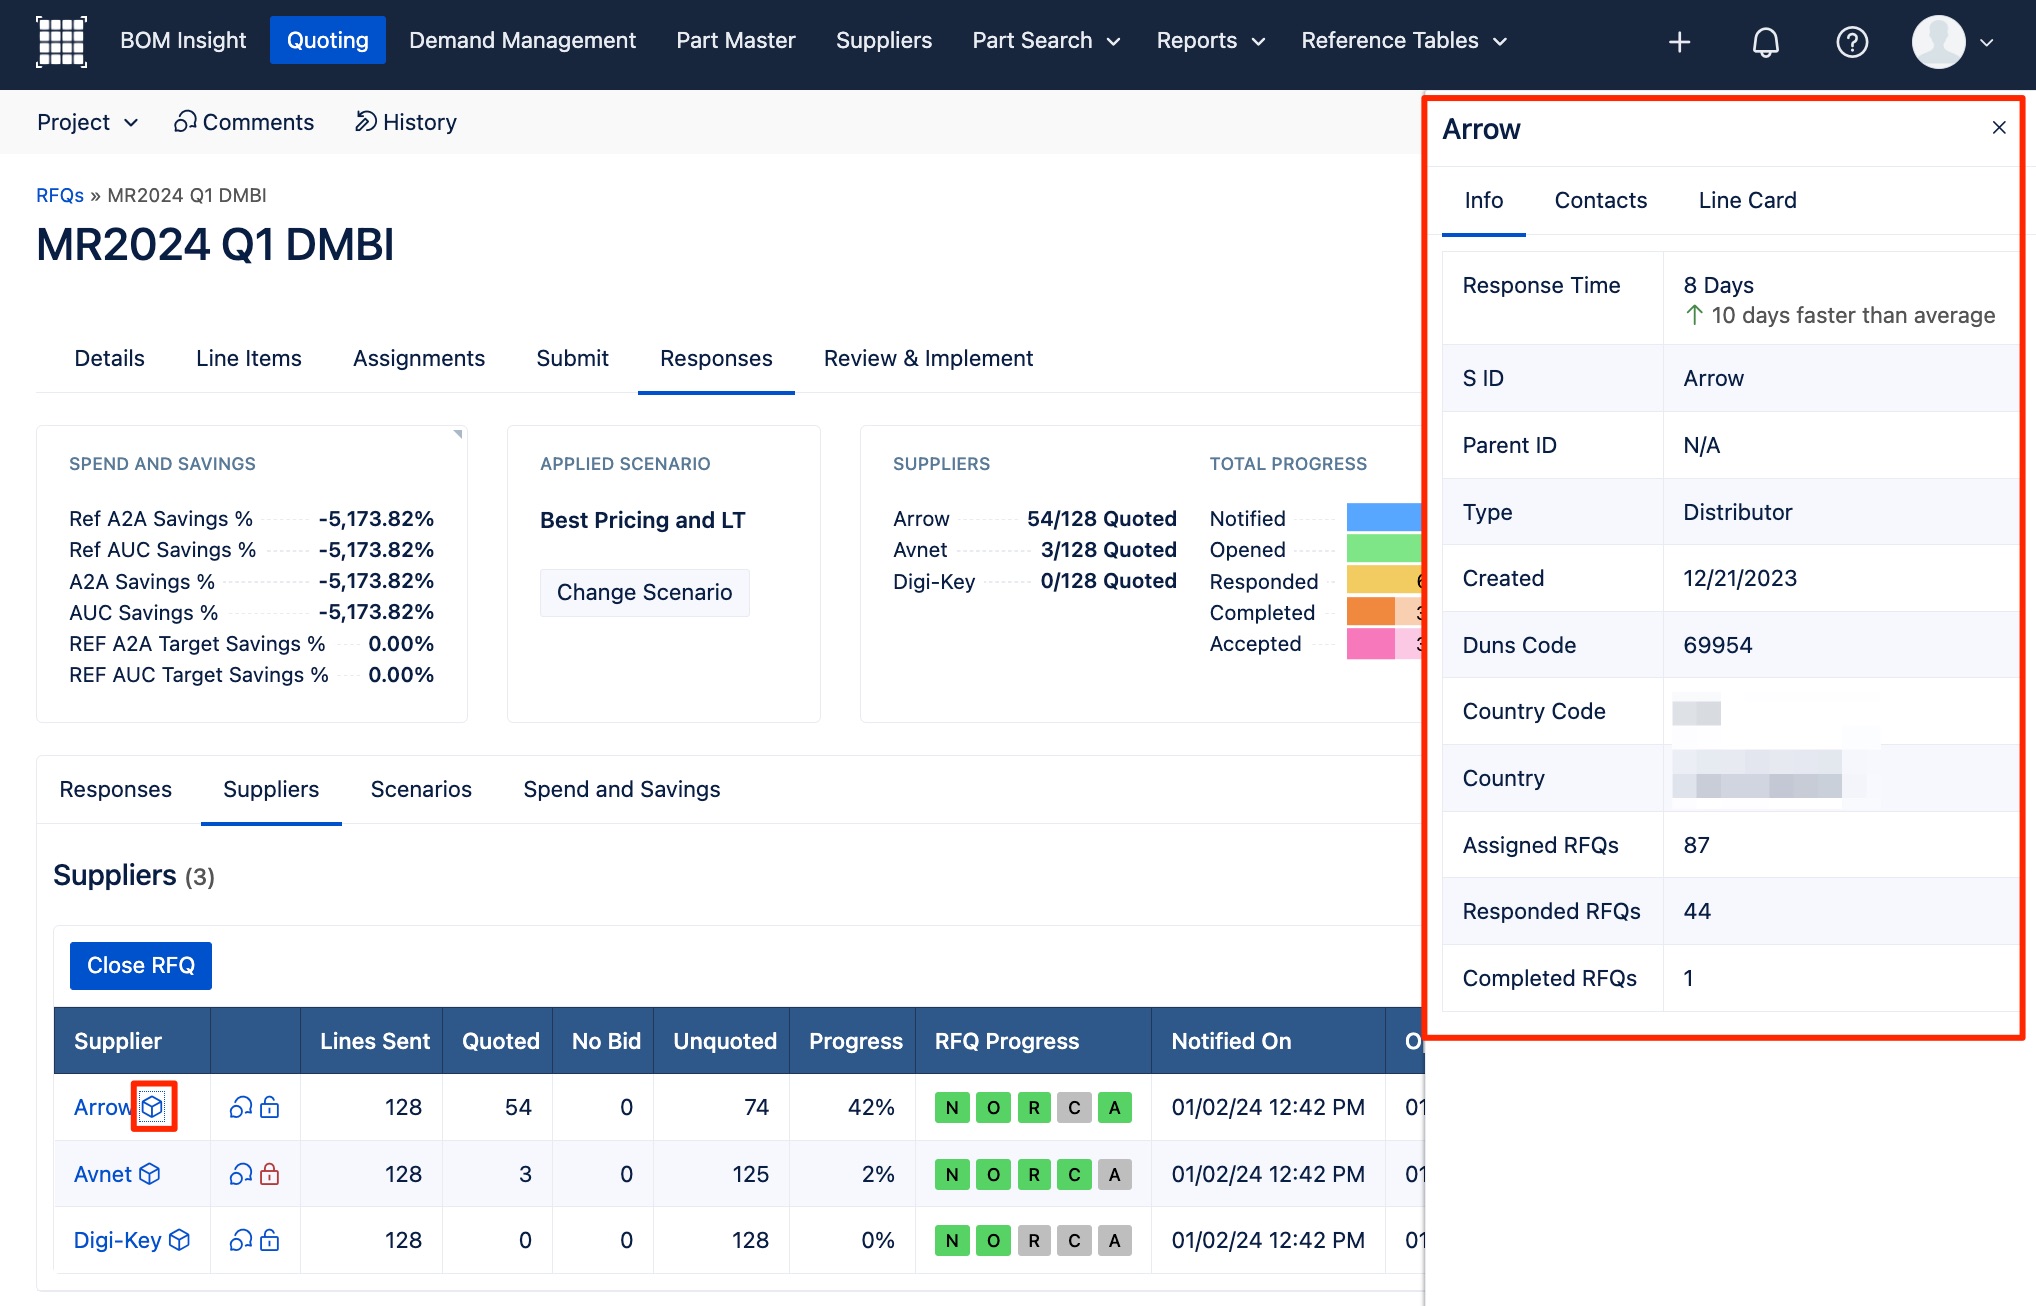The width and height of the screenshot is (2036, 1306).
Task: Click Change Scenario button
Action: click(x=644, y=592)
